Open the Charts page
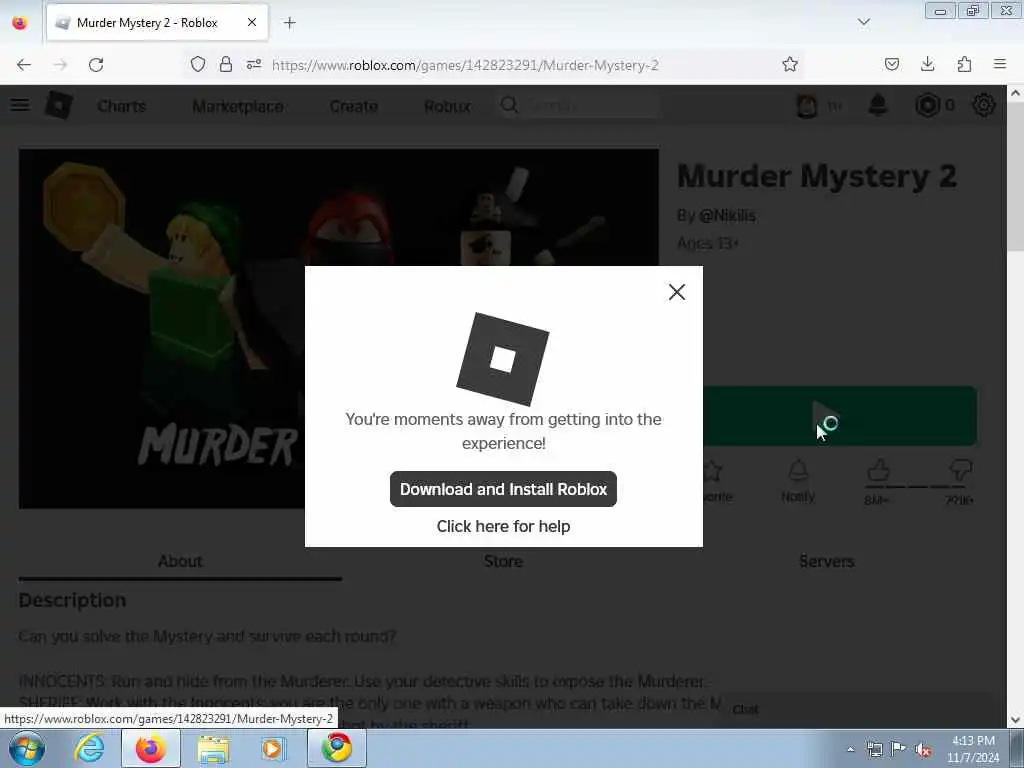This screenshot has height=768, width=1024. [121, 106]
